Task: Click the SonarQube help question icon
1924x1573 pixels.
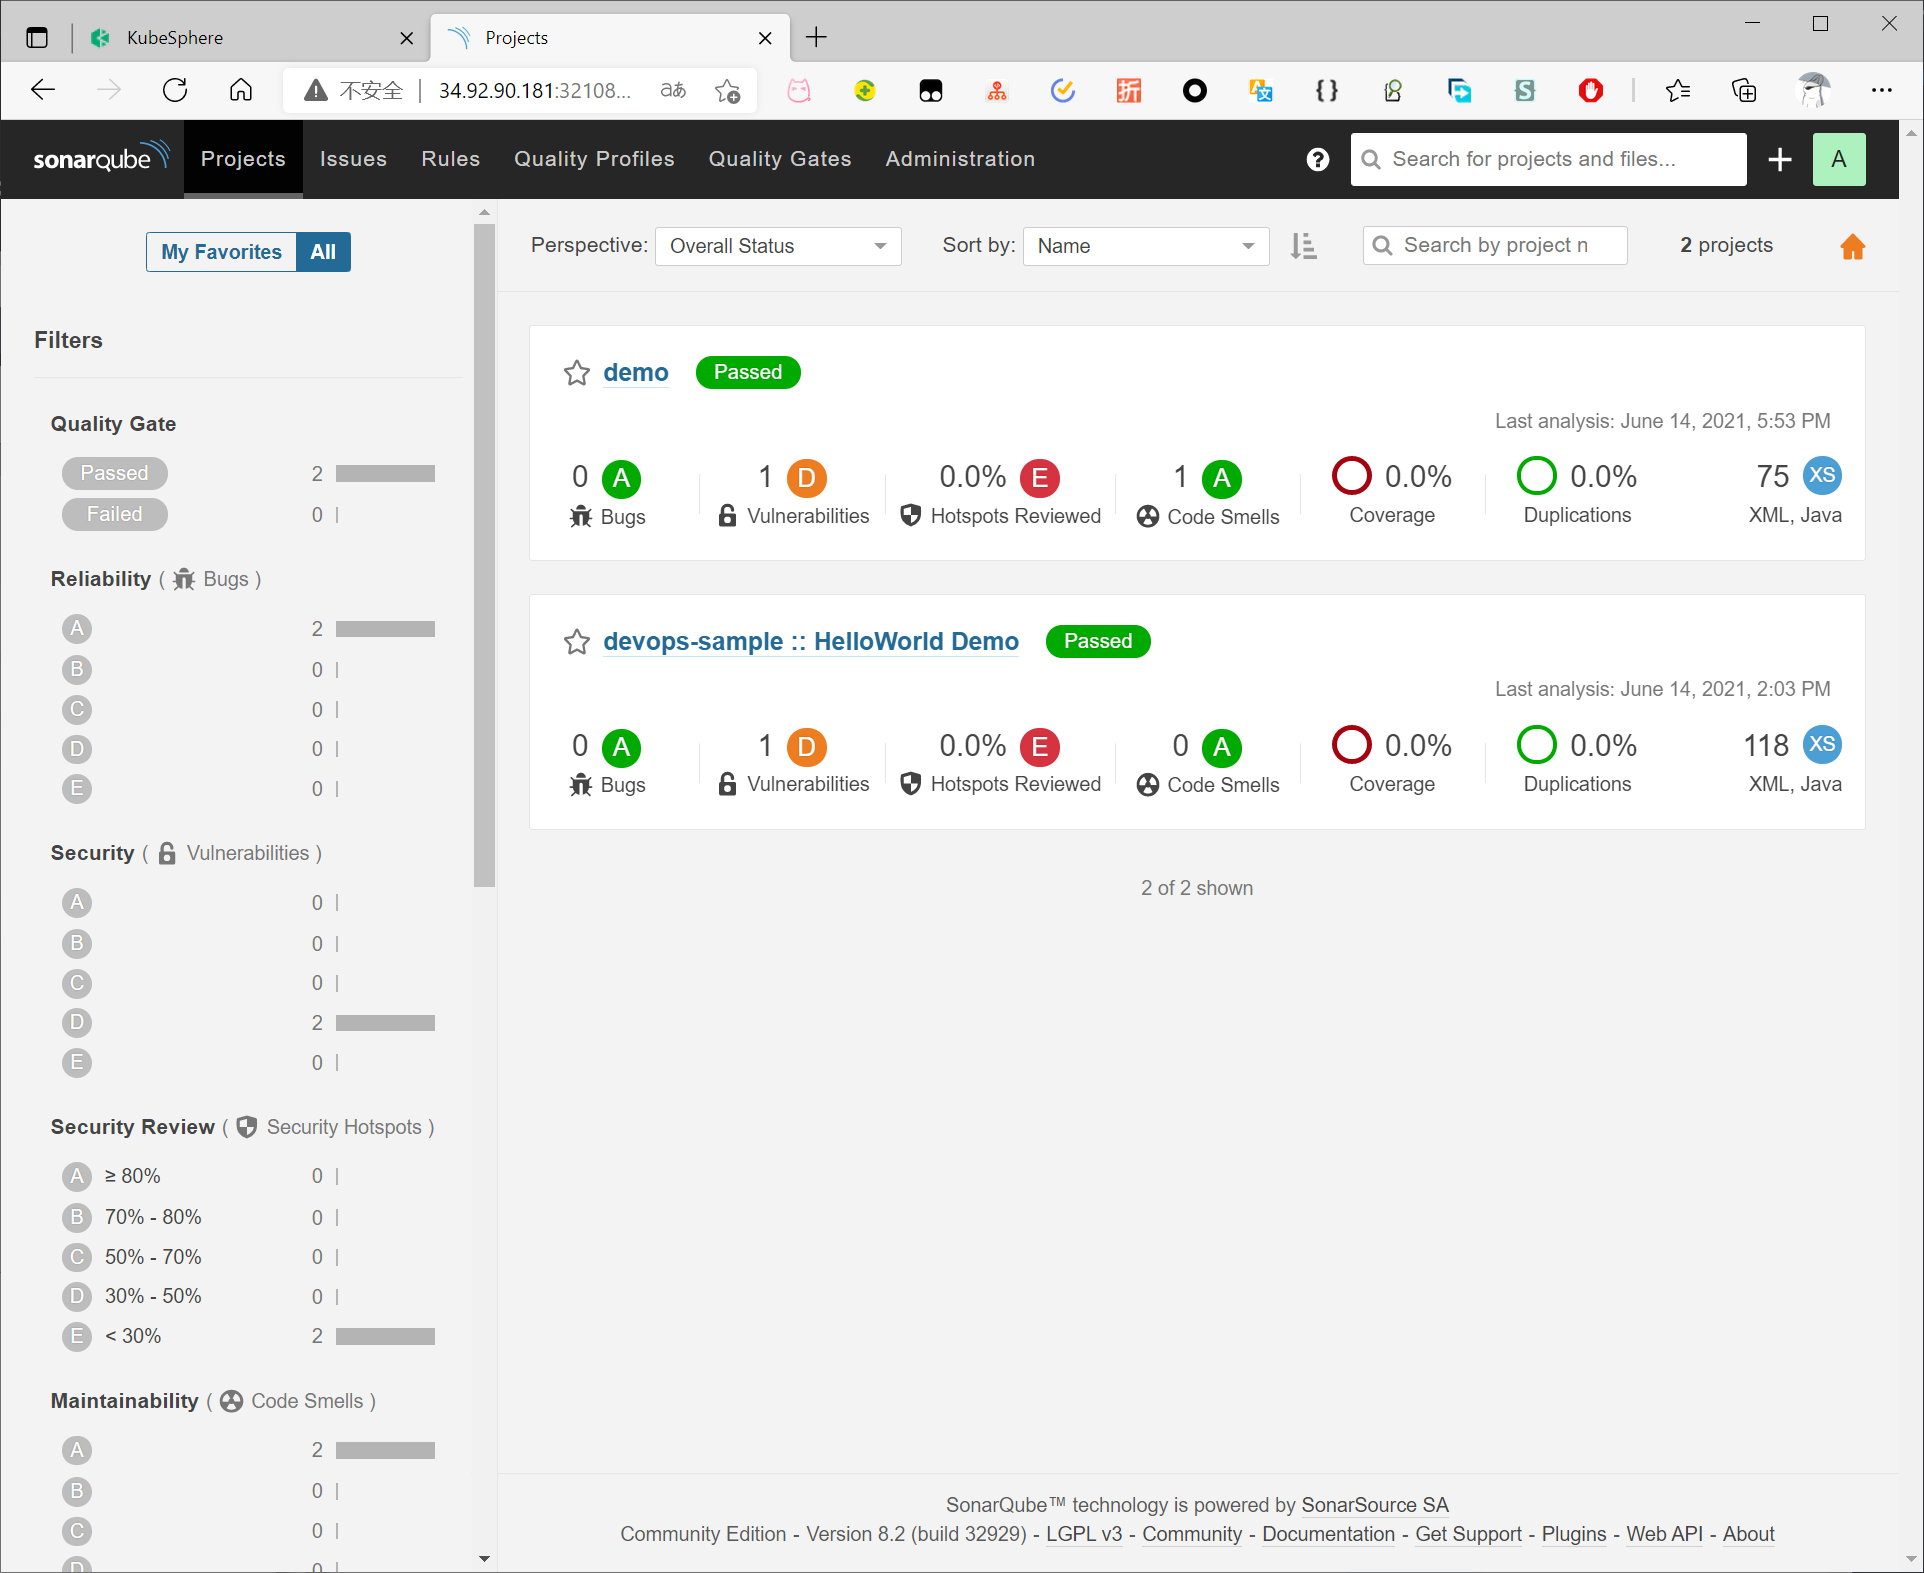Action: tap(1317, 160)
